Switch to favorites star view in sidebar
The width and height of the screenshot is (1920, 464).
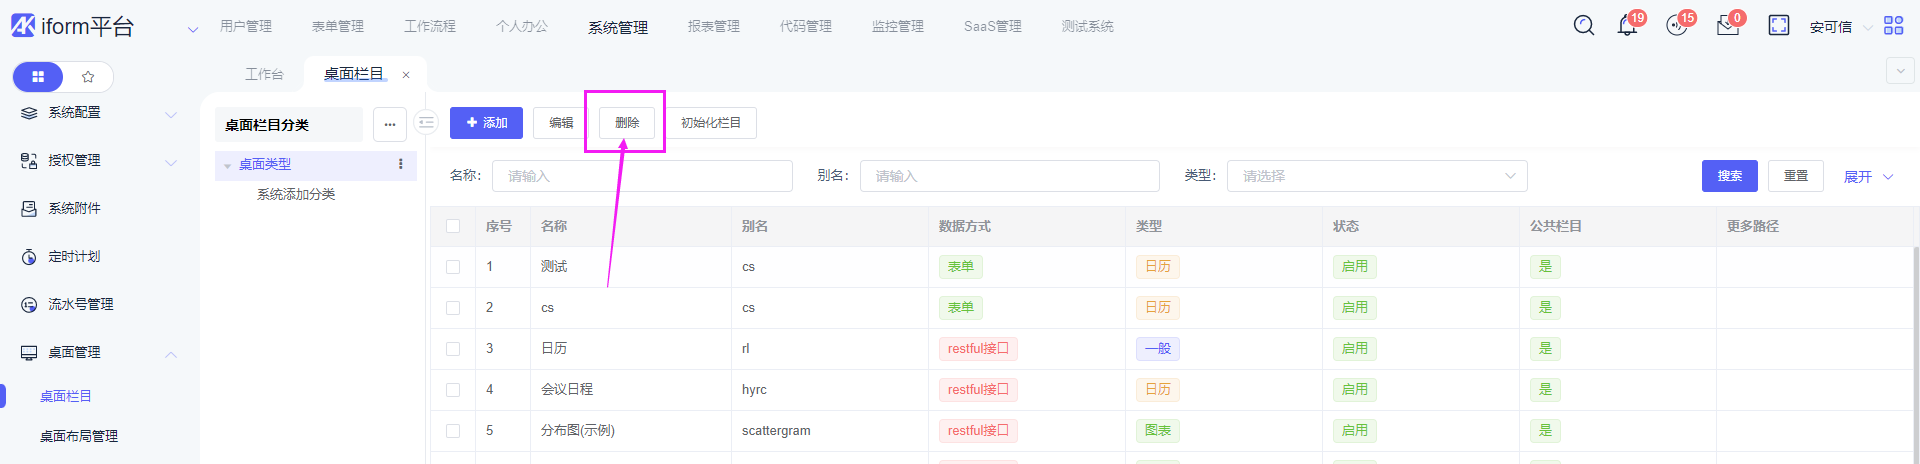[88, 77]
